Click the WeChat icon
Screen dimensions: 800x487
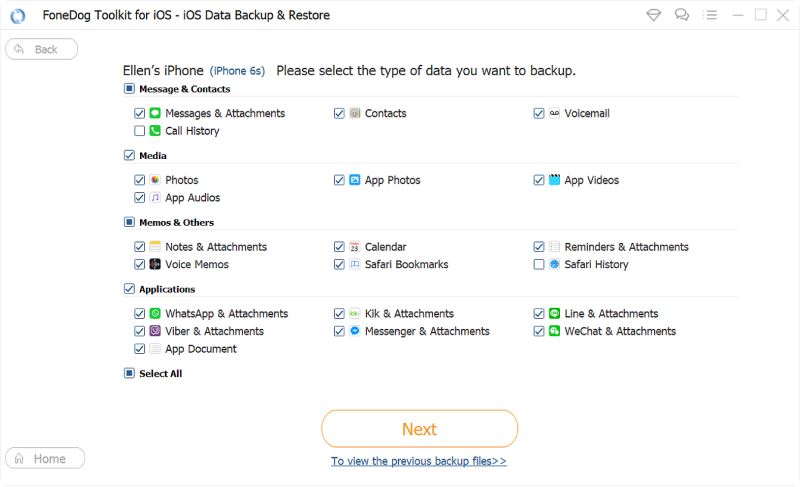pyautogui.click(x=554, y=331)
